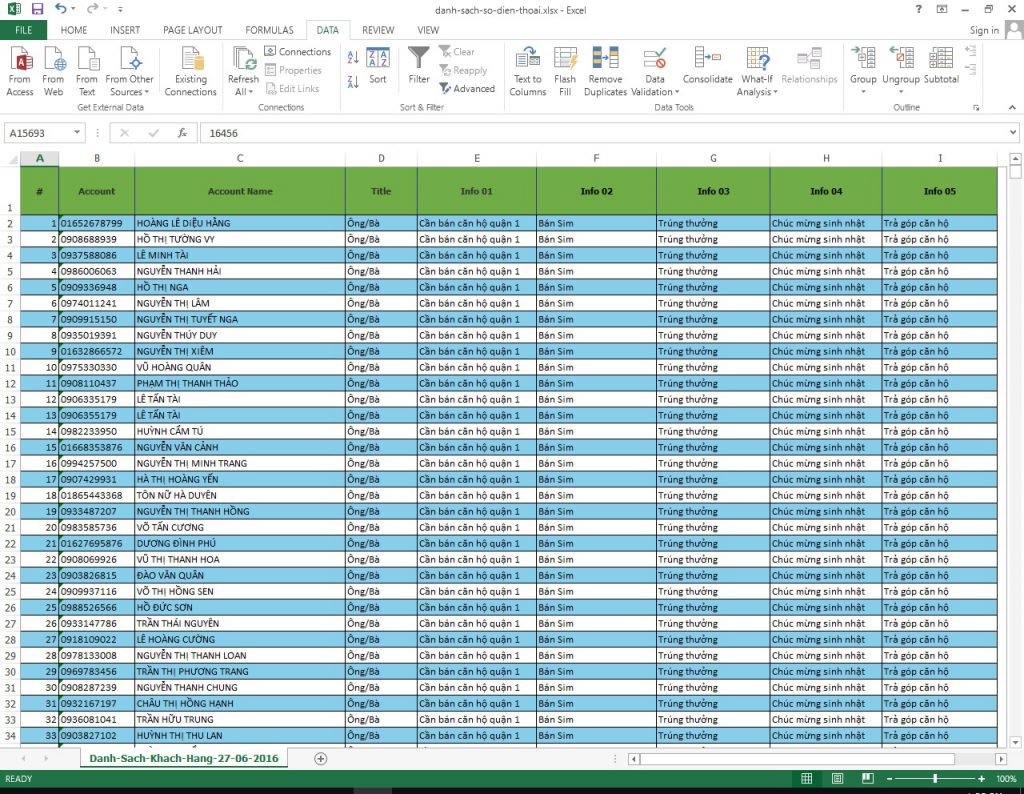Click the Connections button in ribbon
Image resolution: width=1024 pixels, height=794 pixels.
[x=298, y=52]
